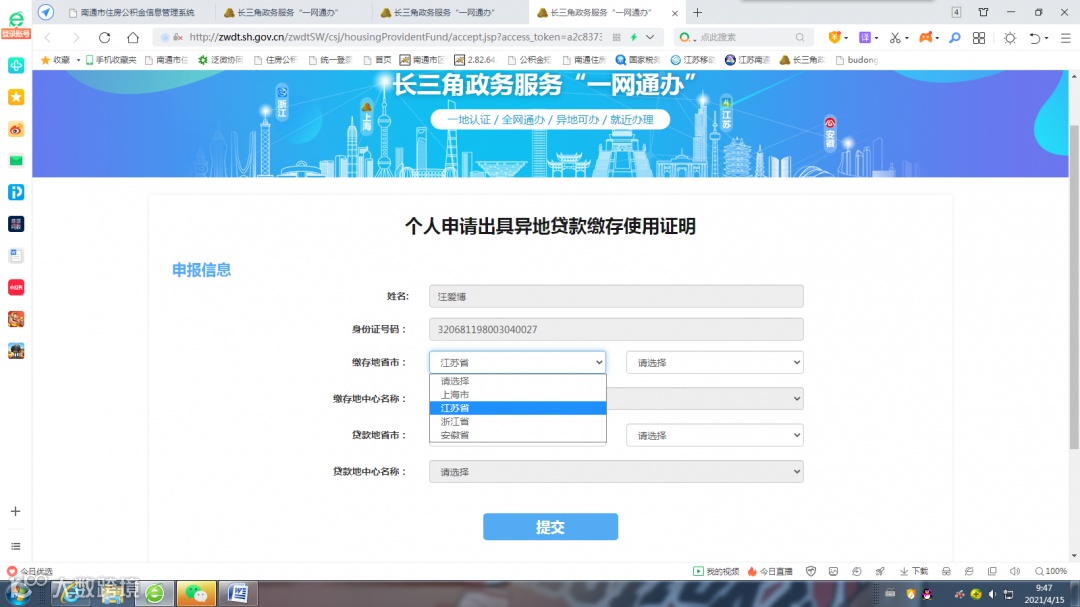Click the 姓名 name input field
This screenshot has width=1080, height=607.
click(x=616, y=296)
